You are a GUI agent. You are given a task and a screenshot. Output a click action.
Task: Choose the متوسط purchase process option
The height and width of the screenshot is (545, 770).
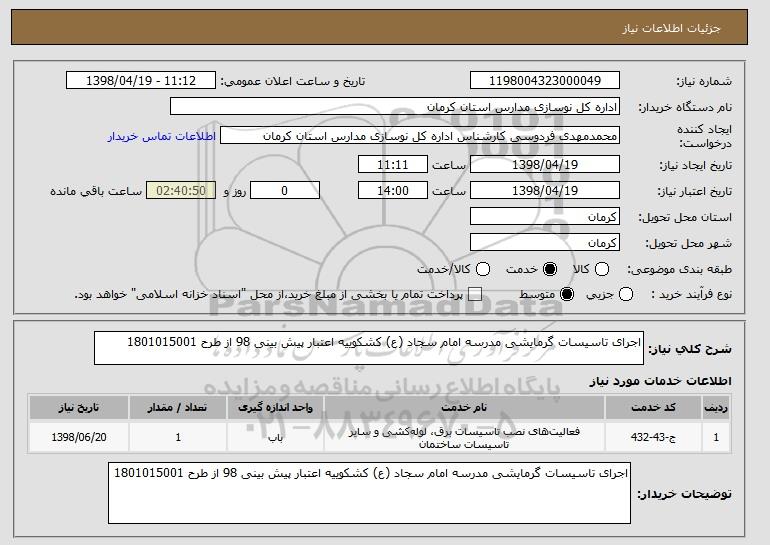tap(567, 295)
